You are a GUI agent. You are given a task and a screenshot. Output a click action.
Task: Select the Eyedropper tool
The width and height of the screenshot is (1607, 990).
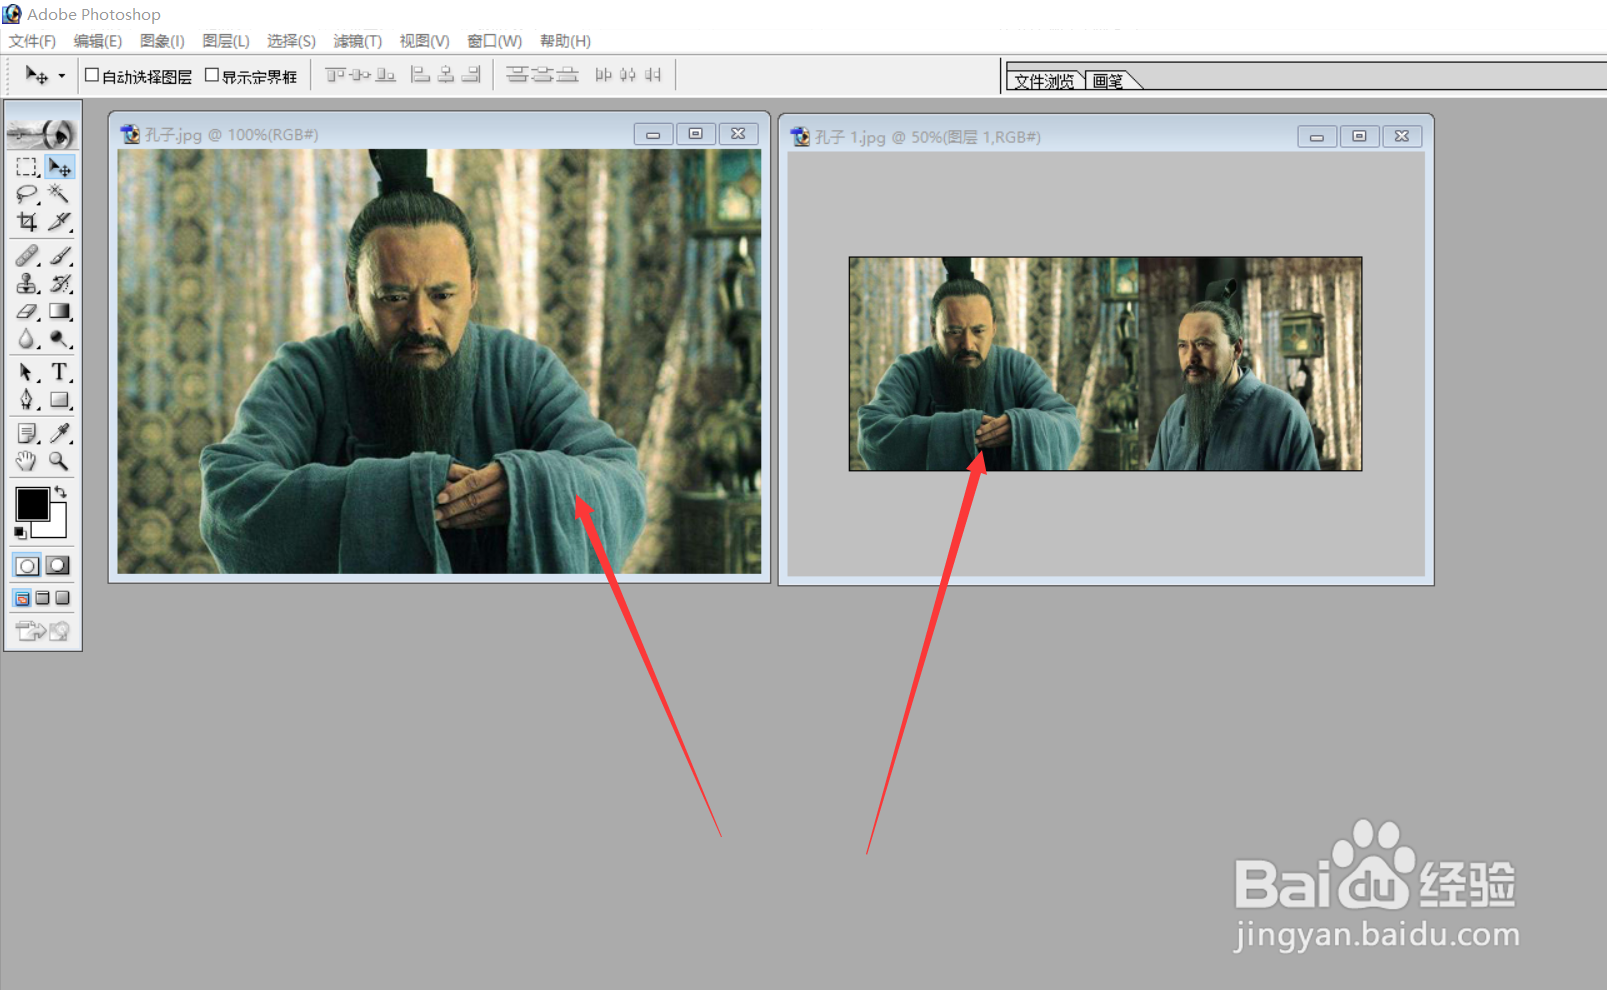[60, 433]
